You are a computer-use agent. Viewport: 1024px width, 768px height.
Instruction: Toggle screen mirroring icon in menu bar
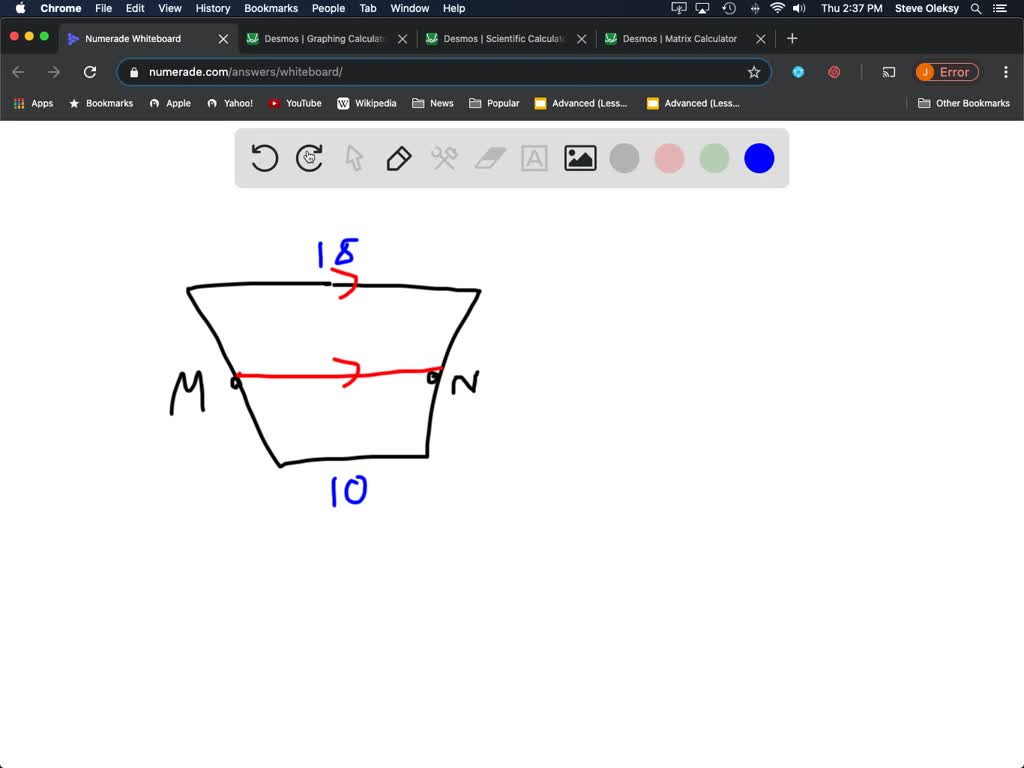702,8
